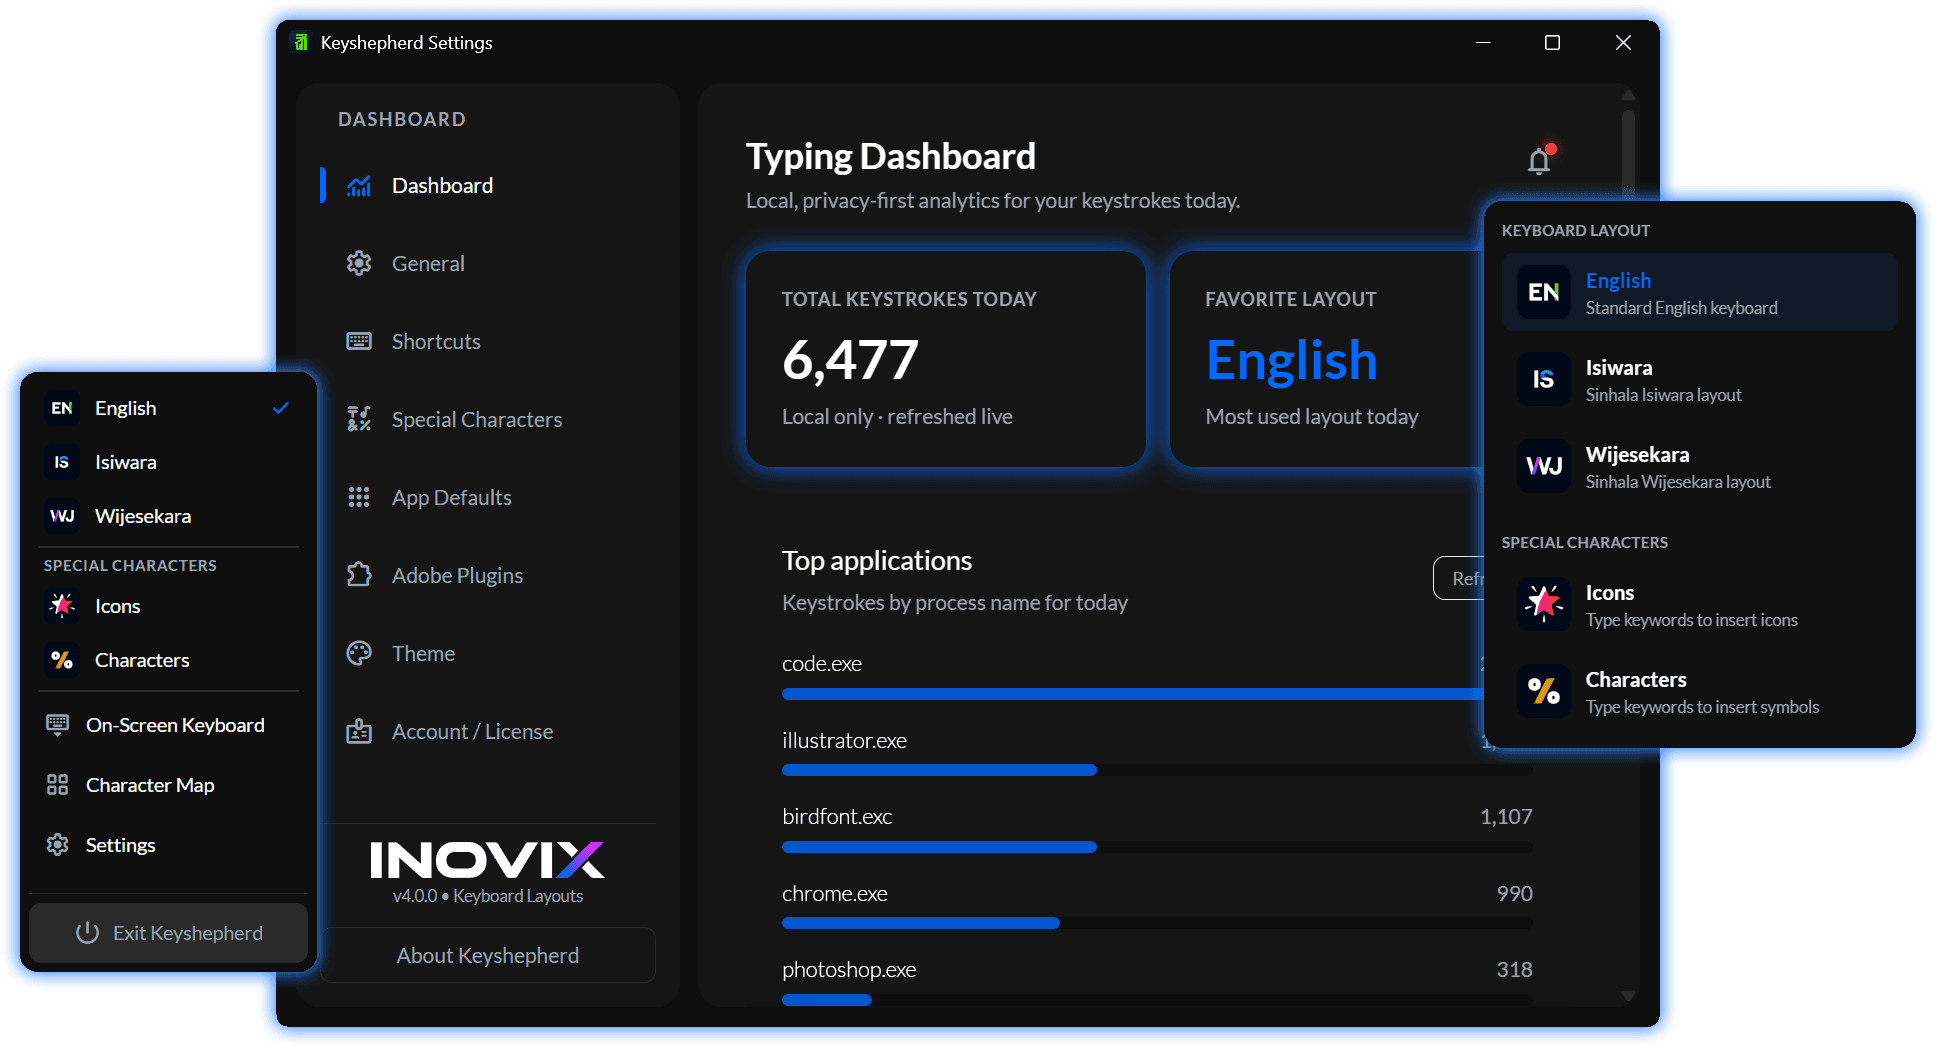
Task: Click the power icon on Exit Keyshepherd
Action: pyautogui.click(x=88, y=933)
